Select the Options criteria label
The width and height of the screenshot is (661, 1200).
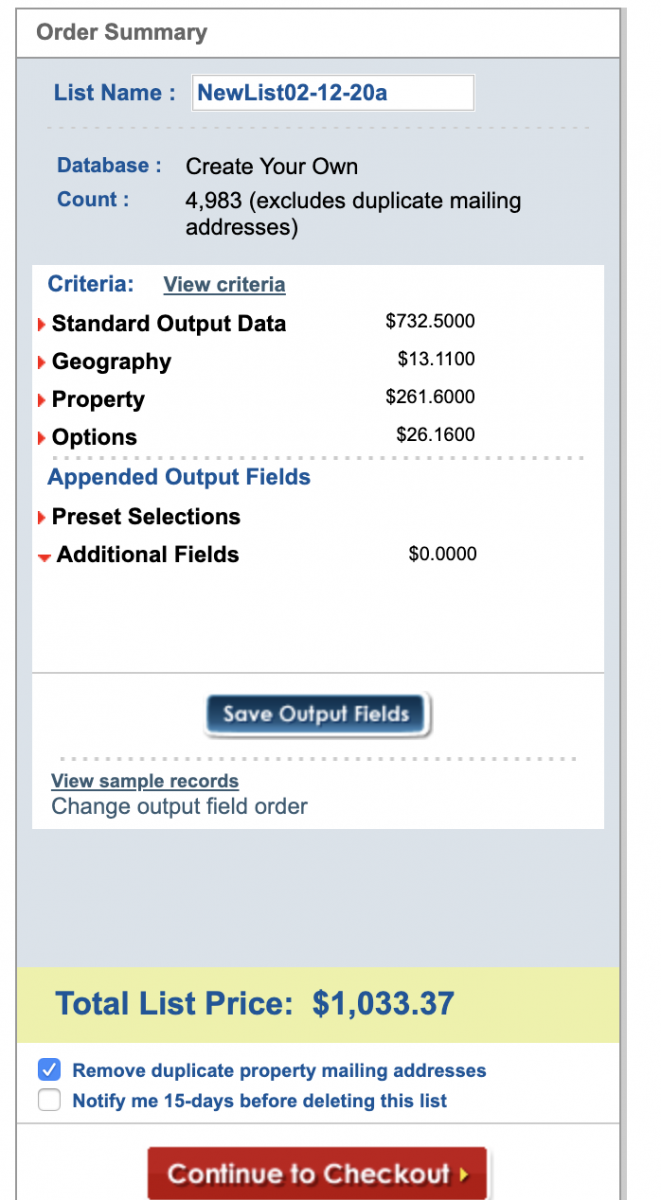pyautogui.click(x=94, y=438)
